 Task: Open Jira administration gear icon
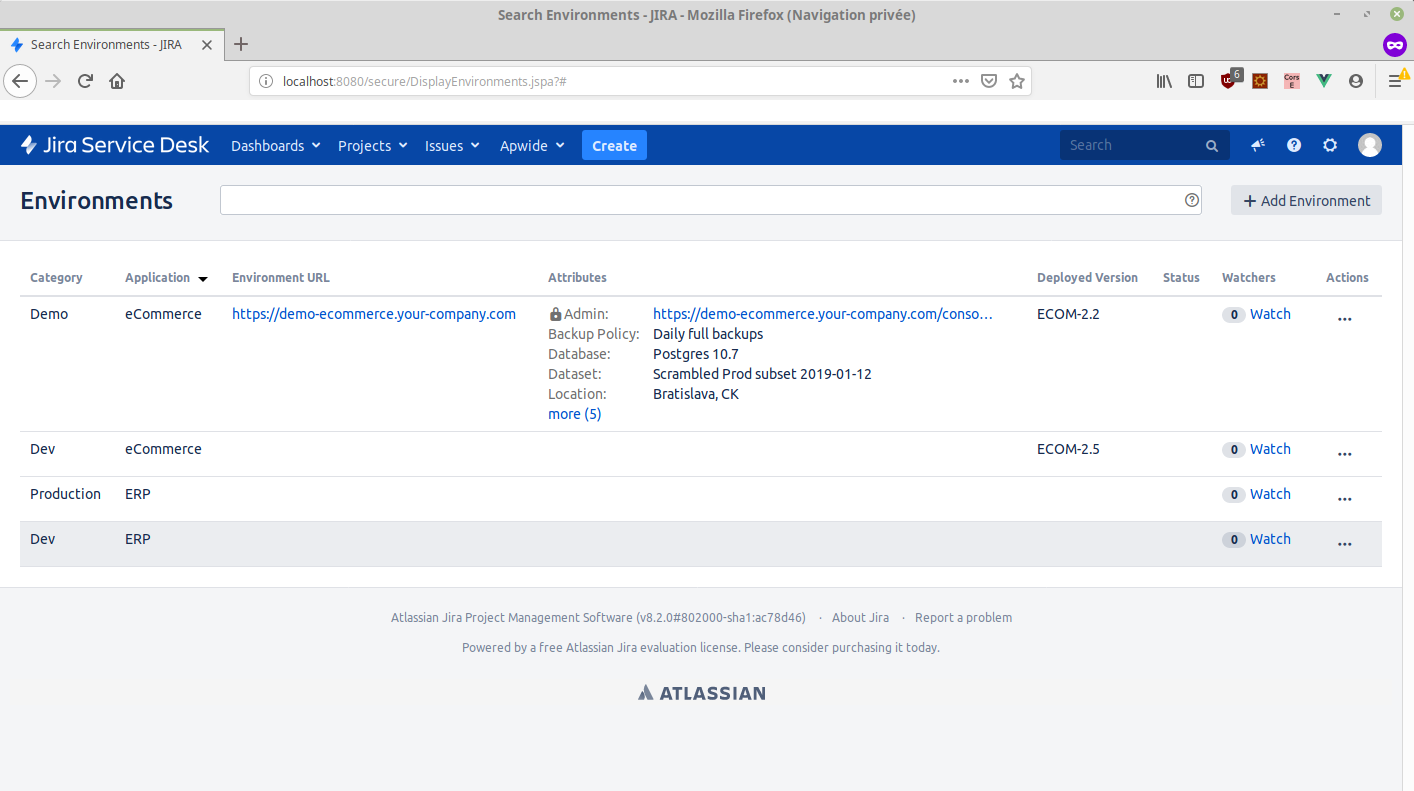tap(1330, 145)
